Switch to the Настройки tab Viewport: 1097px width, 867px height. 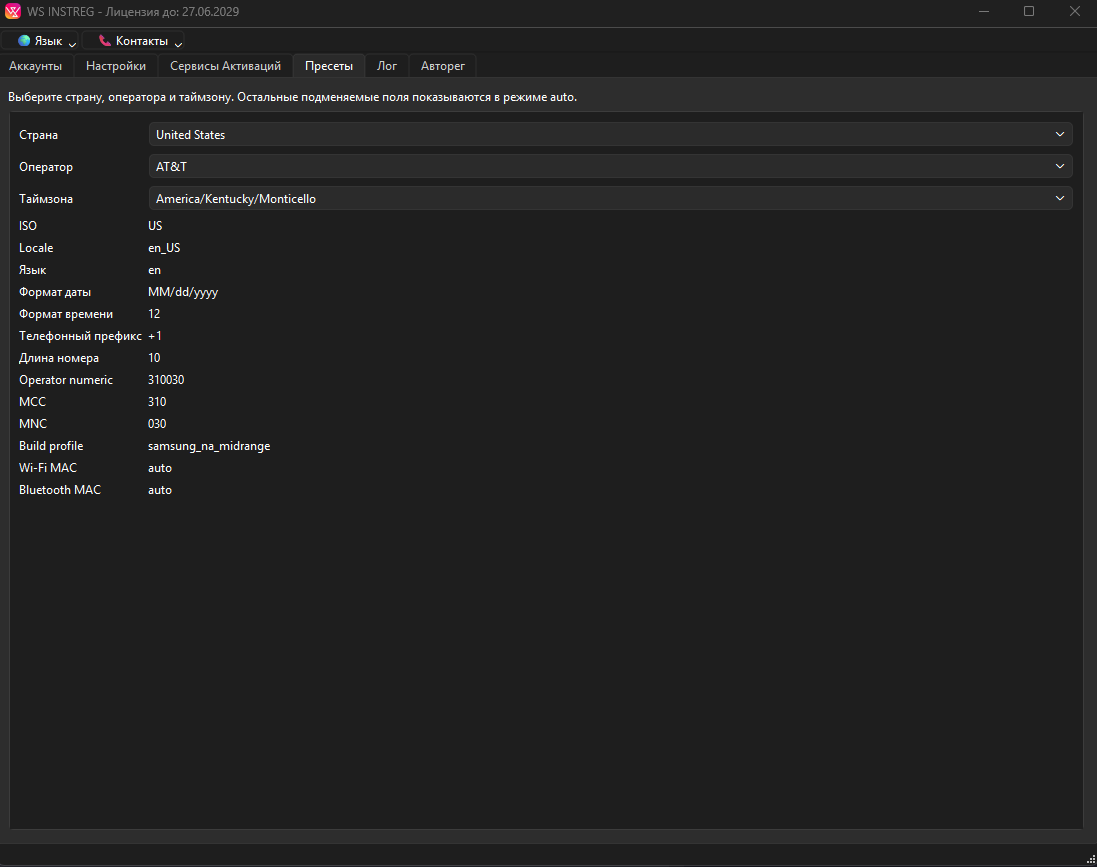[x=116, y=66]
